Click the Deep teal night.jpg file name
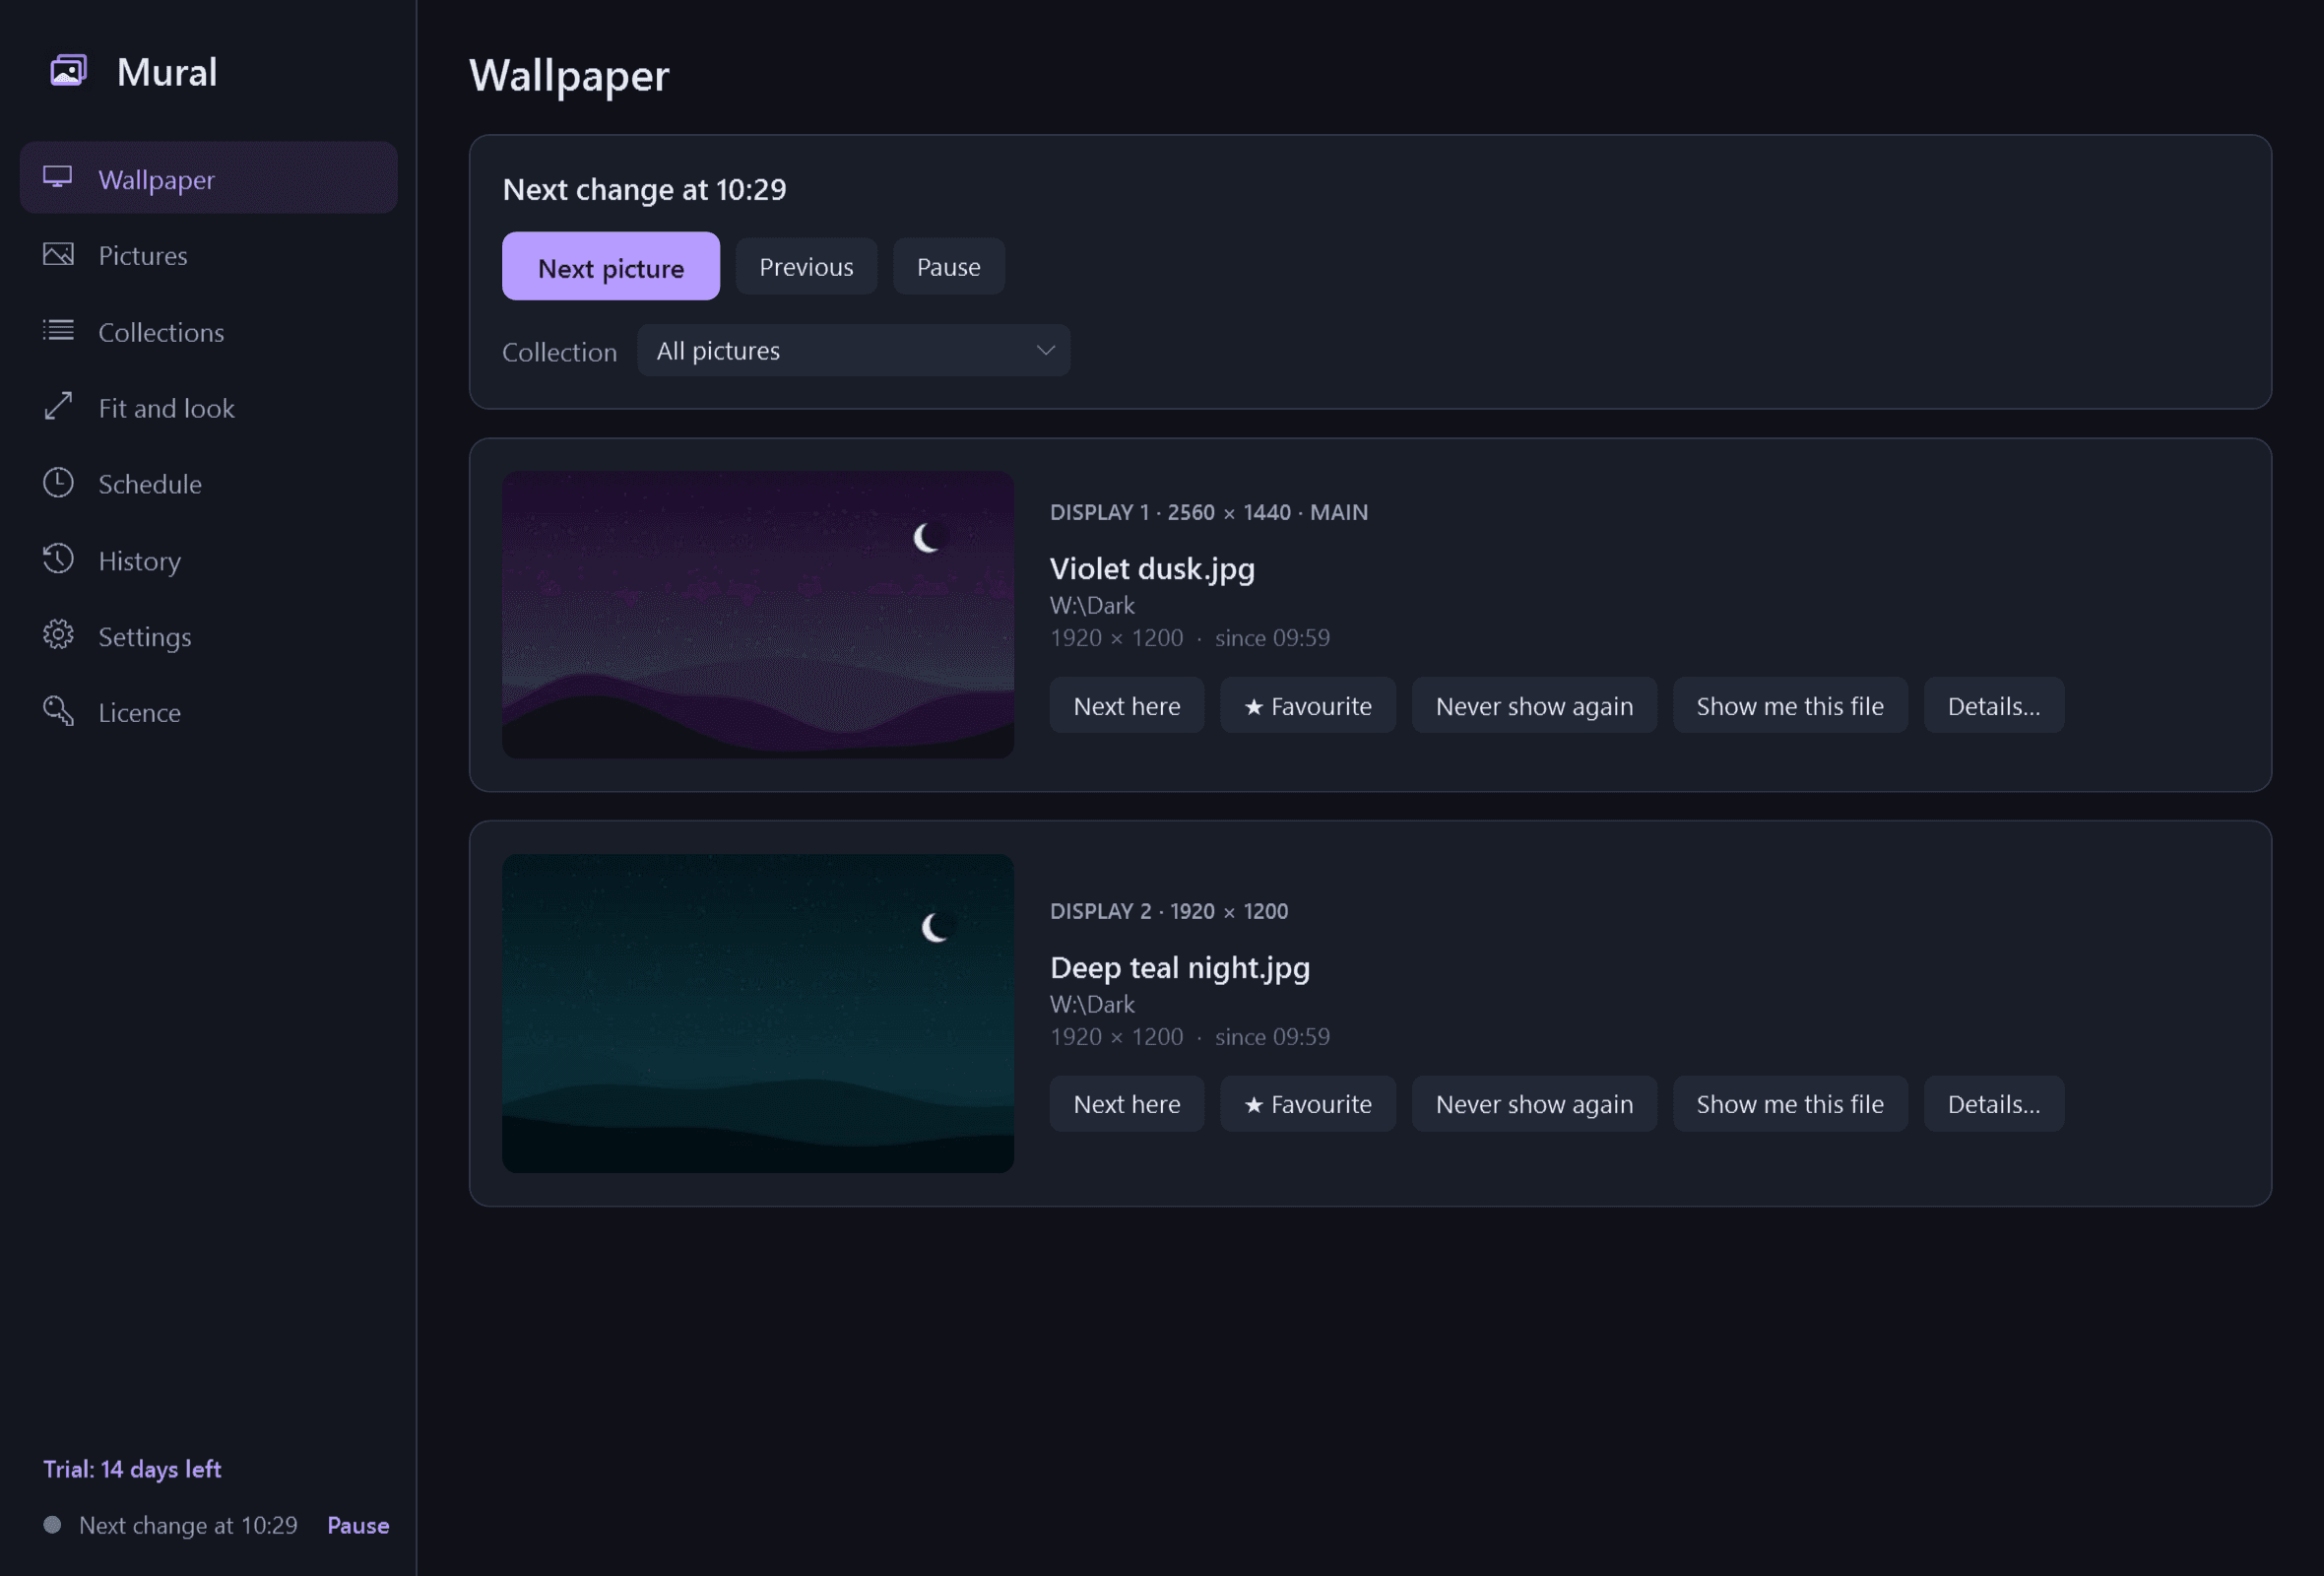 coord(1179,967)
